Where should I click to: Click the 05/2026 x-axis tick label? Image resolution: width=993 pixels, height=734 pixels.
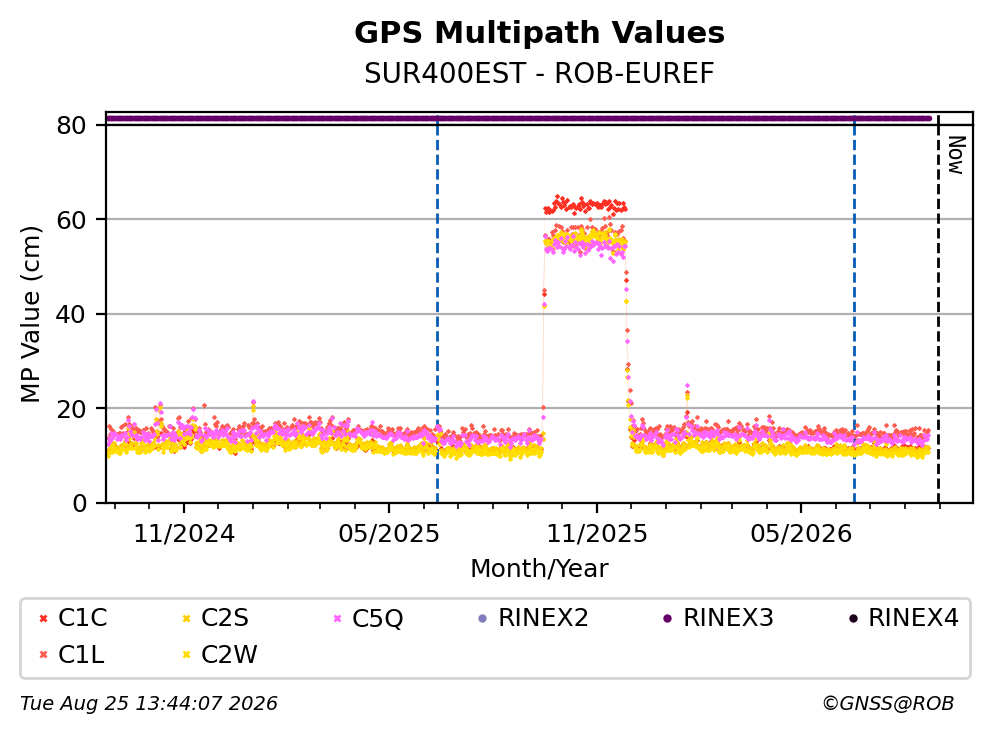click(x=801, y=534)
